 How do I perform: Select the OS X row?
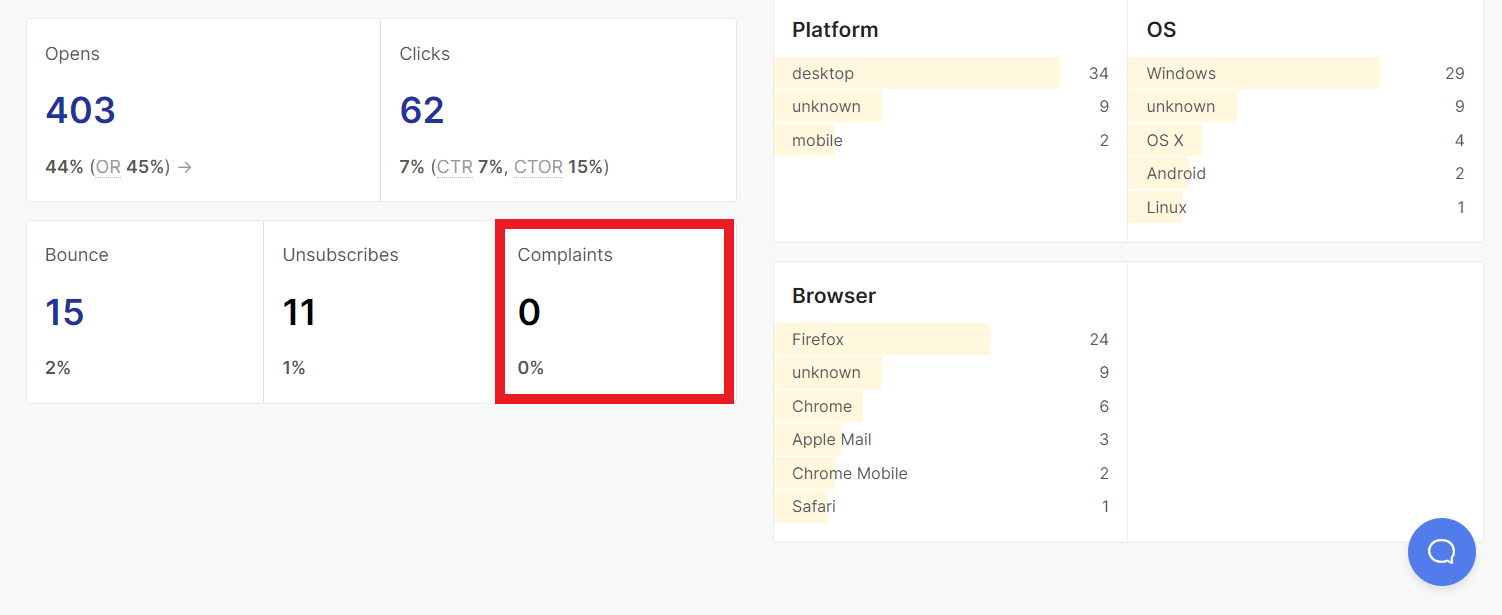pyautogui.click(x=1305, y=140)
